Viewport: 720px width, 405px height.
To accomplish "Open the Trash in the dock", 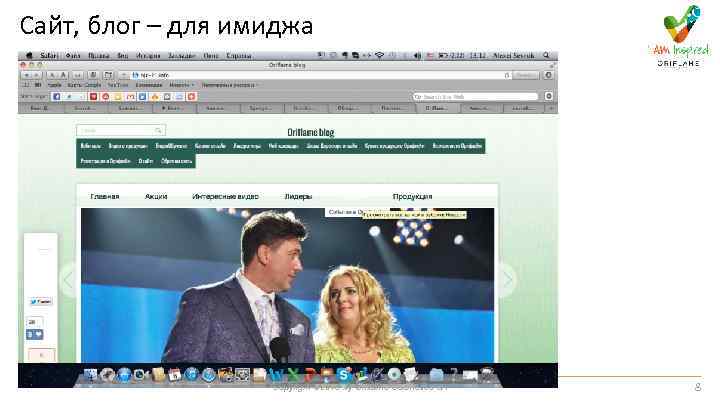I will point(487,375).
